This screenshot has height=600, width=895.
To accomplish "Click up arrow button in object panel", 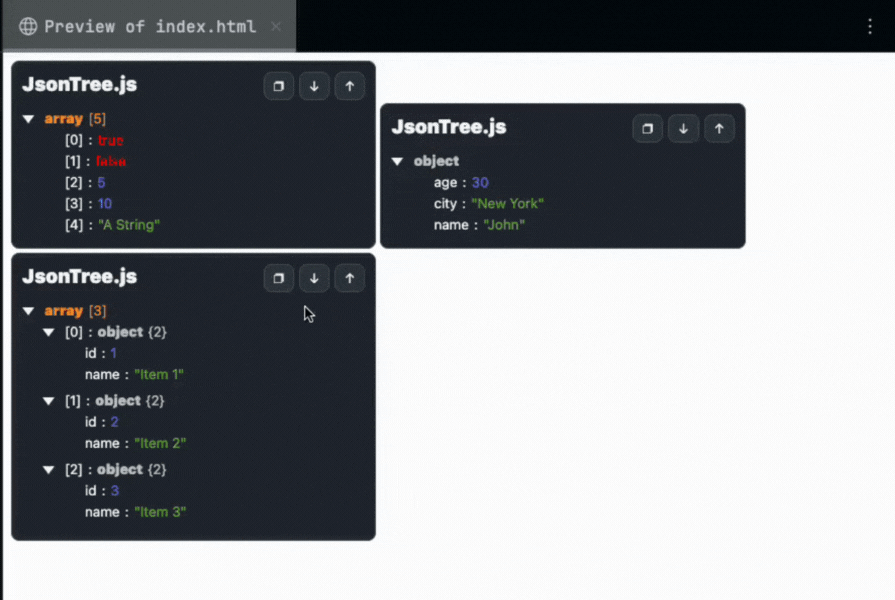I will coord(719,128).
